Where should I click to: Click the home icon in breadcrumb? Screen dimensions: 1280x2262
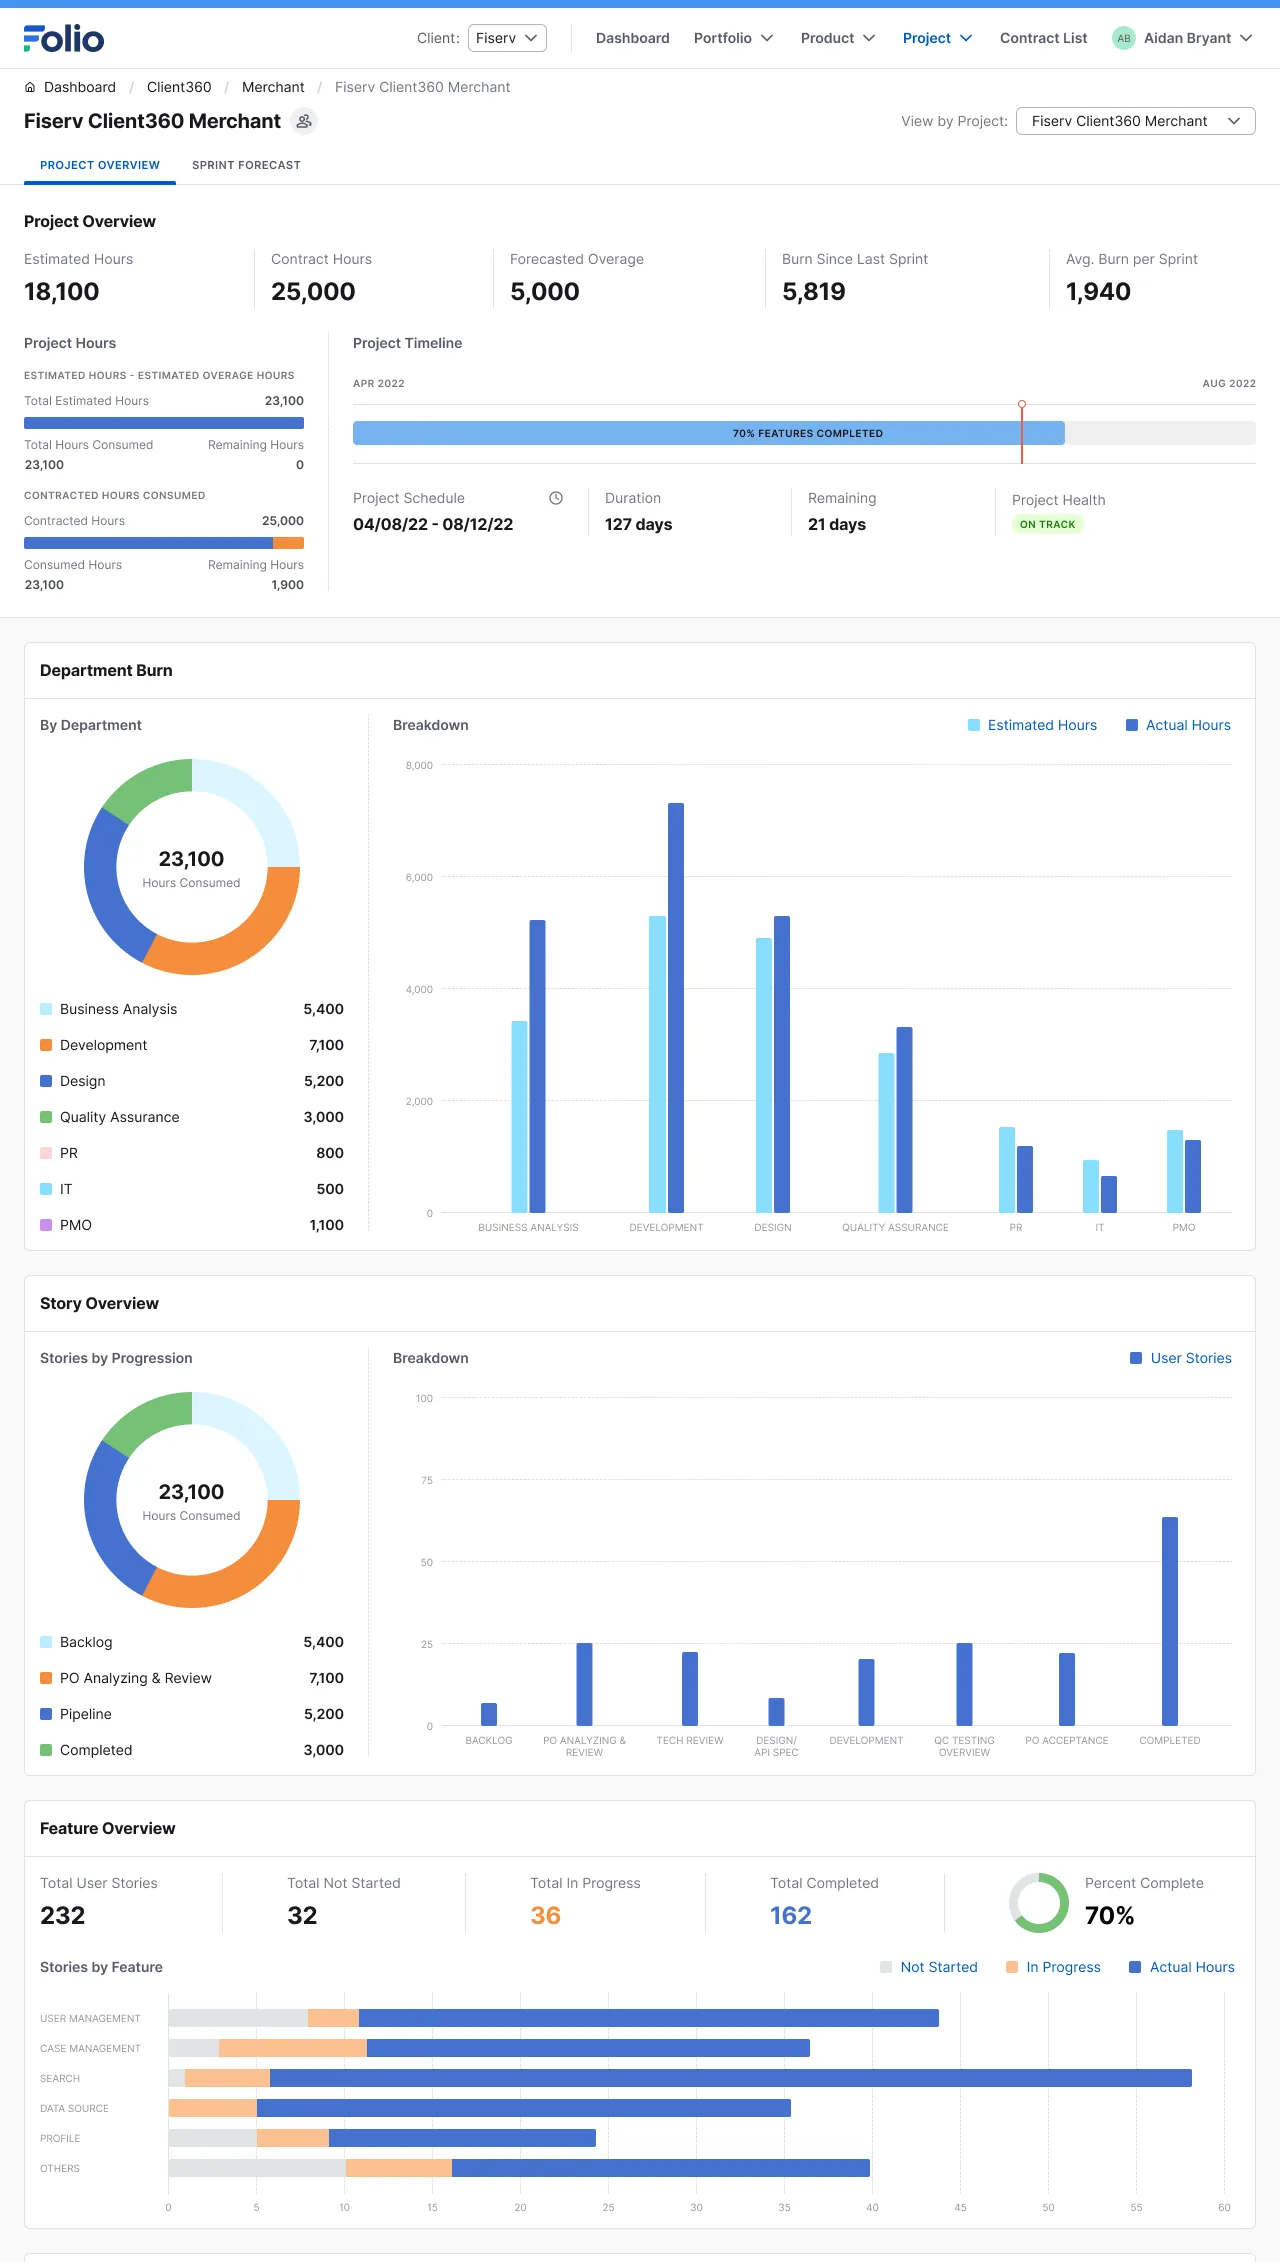click(x=30, y=87)
